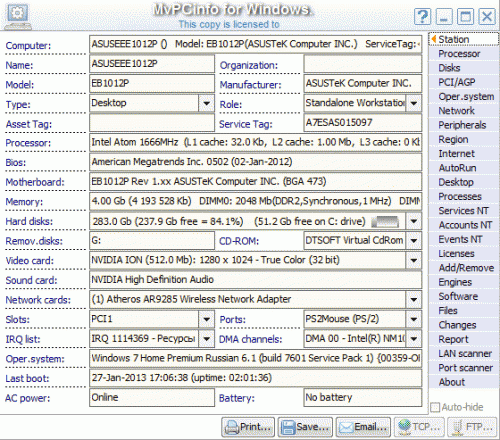Enable the Auto-hide checkbox
The width and height of the screenshot is (500, 440).
(435, 407)
